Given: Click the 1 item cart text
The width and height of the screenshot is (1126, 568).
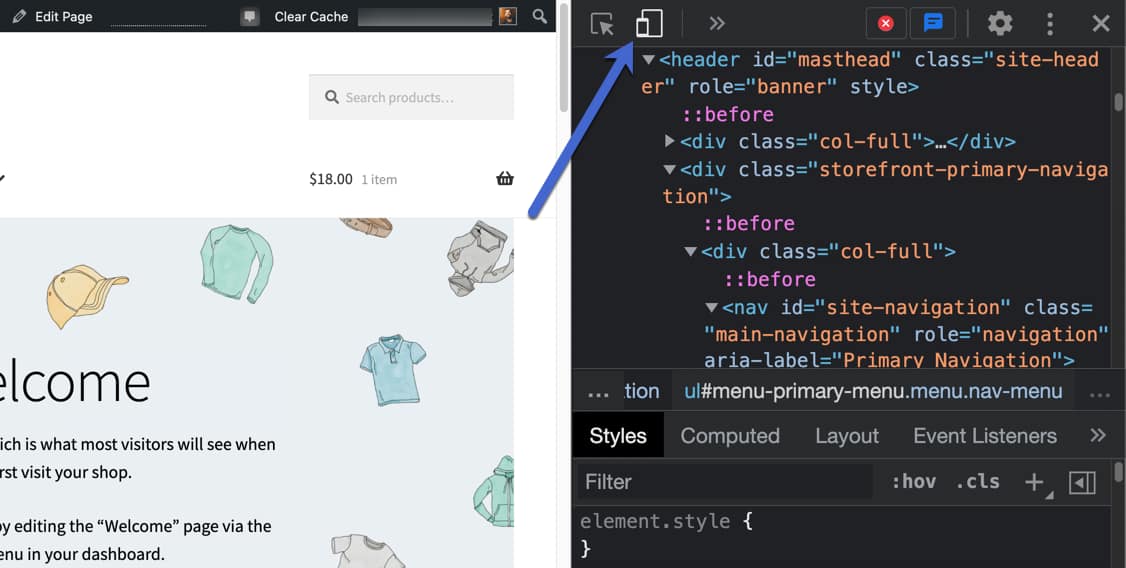Looking at the screenshot, I should pos(379,180).
